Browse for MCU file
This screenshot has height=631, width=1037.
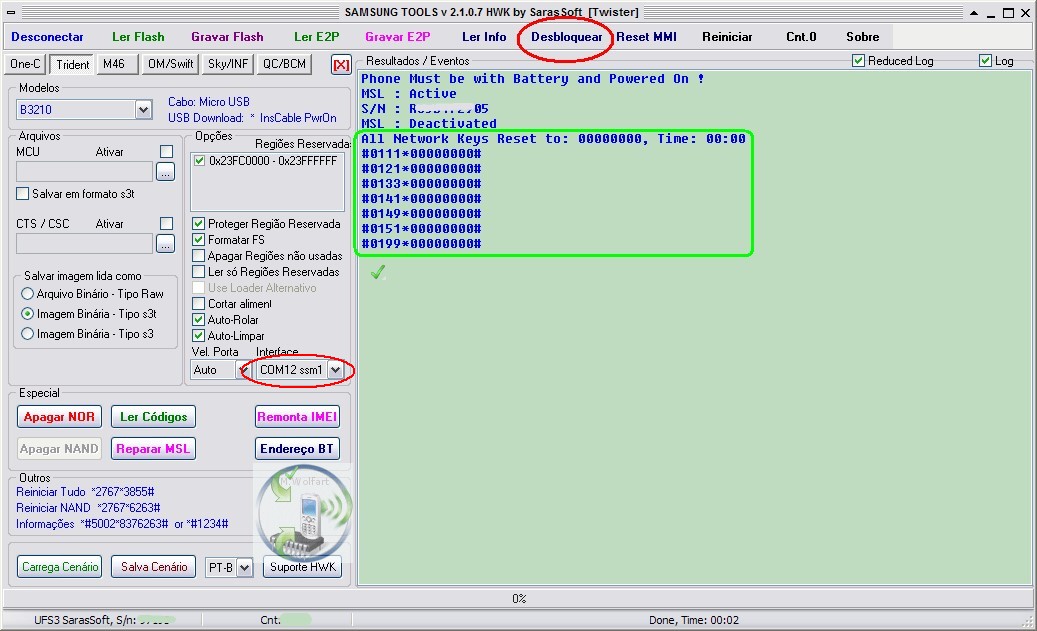coord(165,172)
